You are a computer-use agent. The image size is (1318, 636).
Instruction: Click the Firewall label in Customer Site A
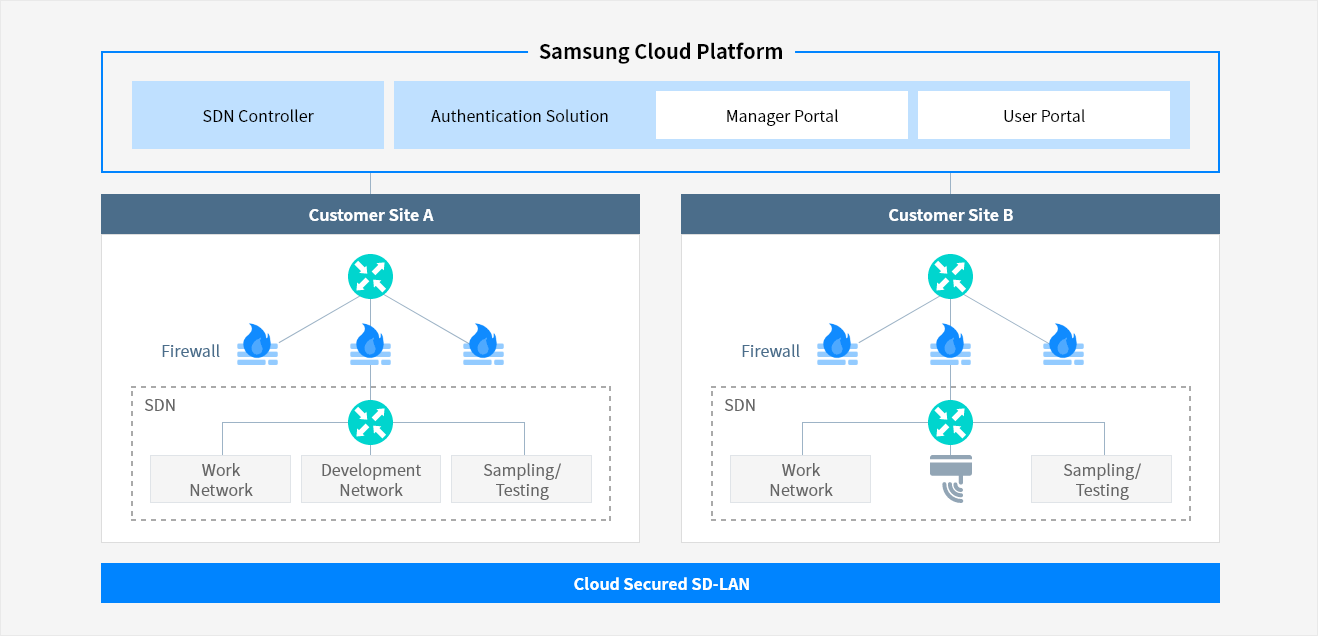coord(191,351)
